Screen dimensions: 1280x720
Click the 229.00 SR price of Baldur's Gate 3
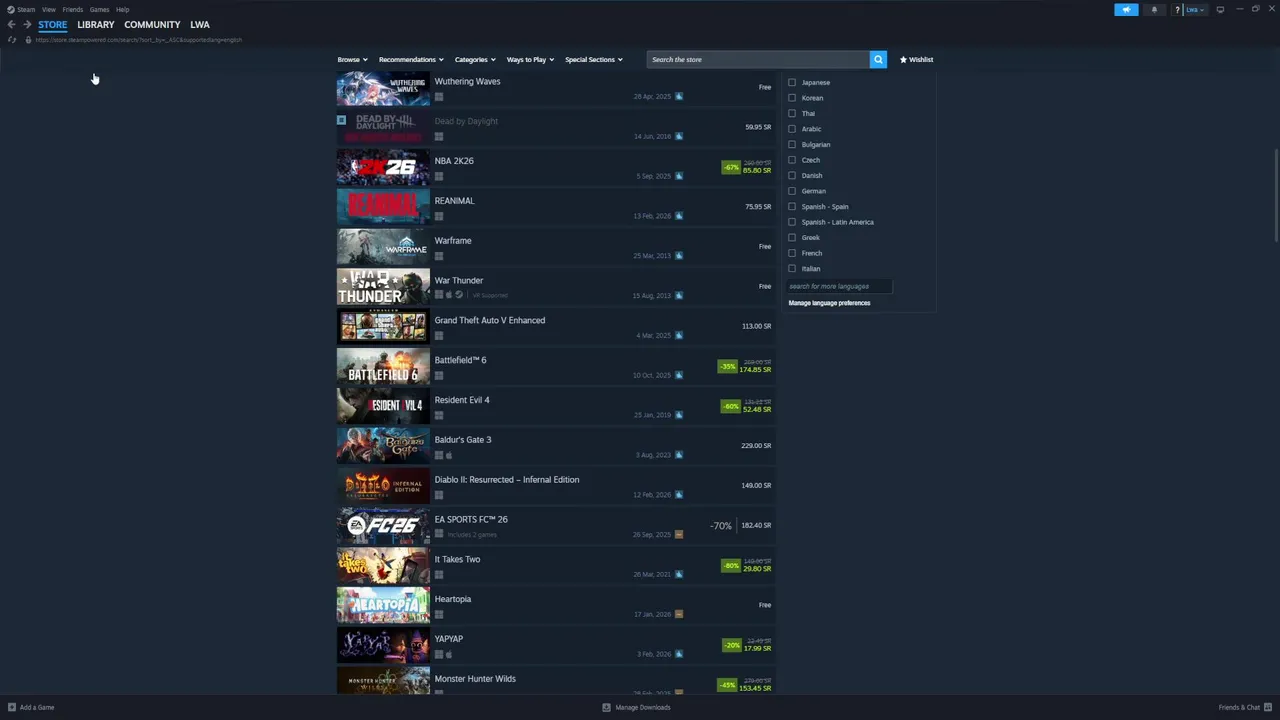[x=756, y=445]
